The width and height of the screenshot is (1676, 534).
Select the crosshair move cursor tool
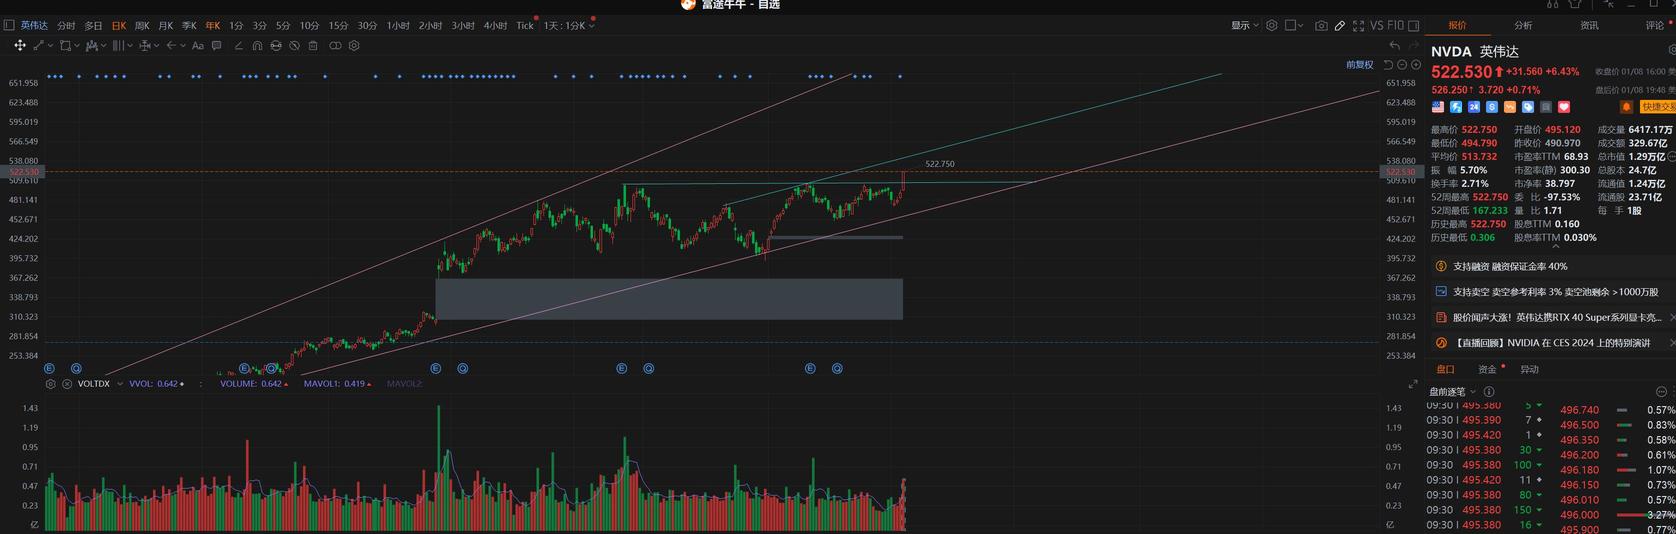(x=20, y=45)
